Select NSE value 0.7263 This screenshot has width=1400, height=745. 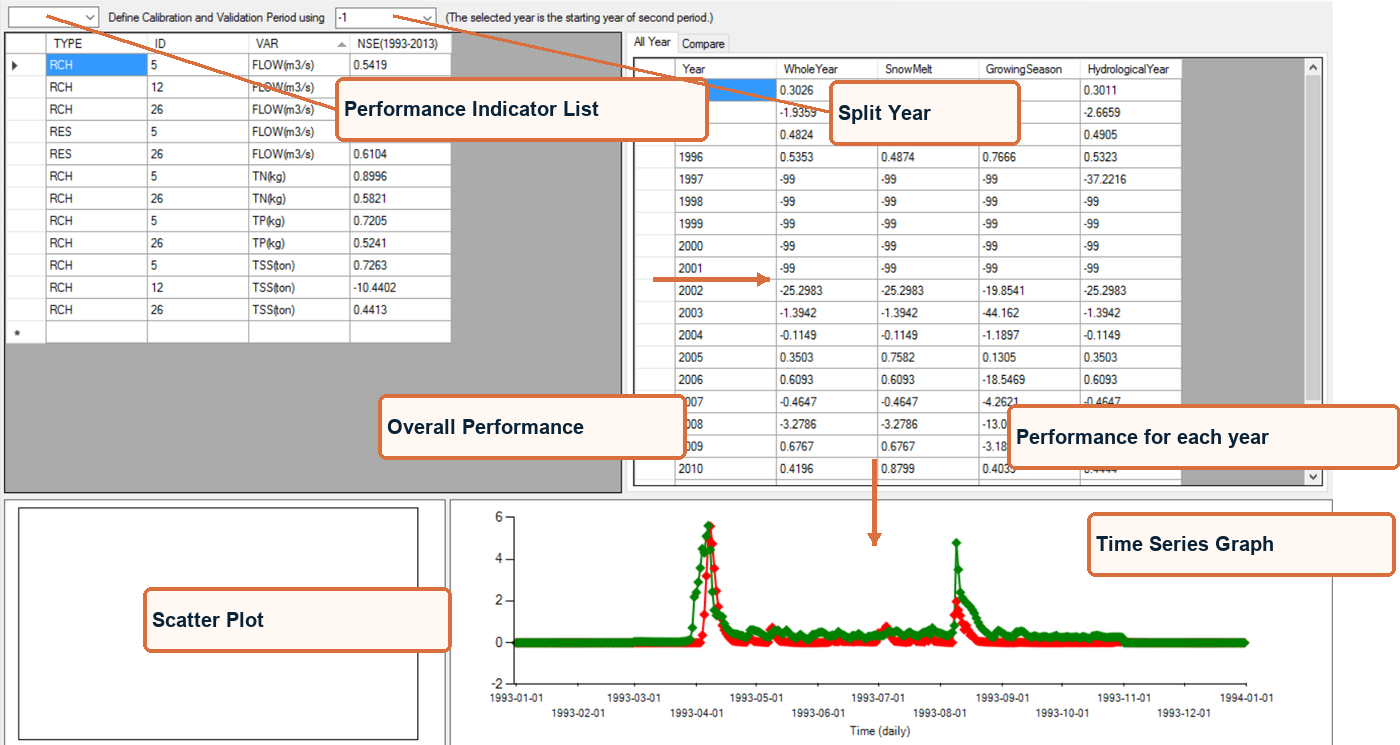click(400, 265)
